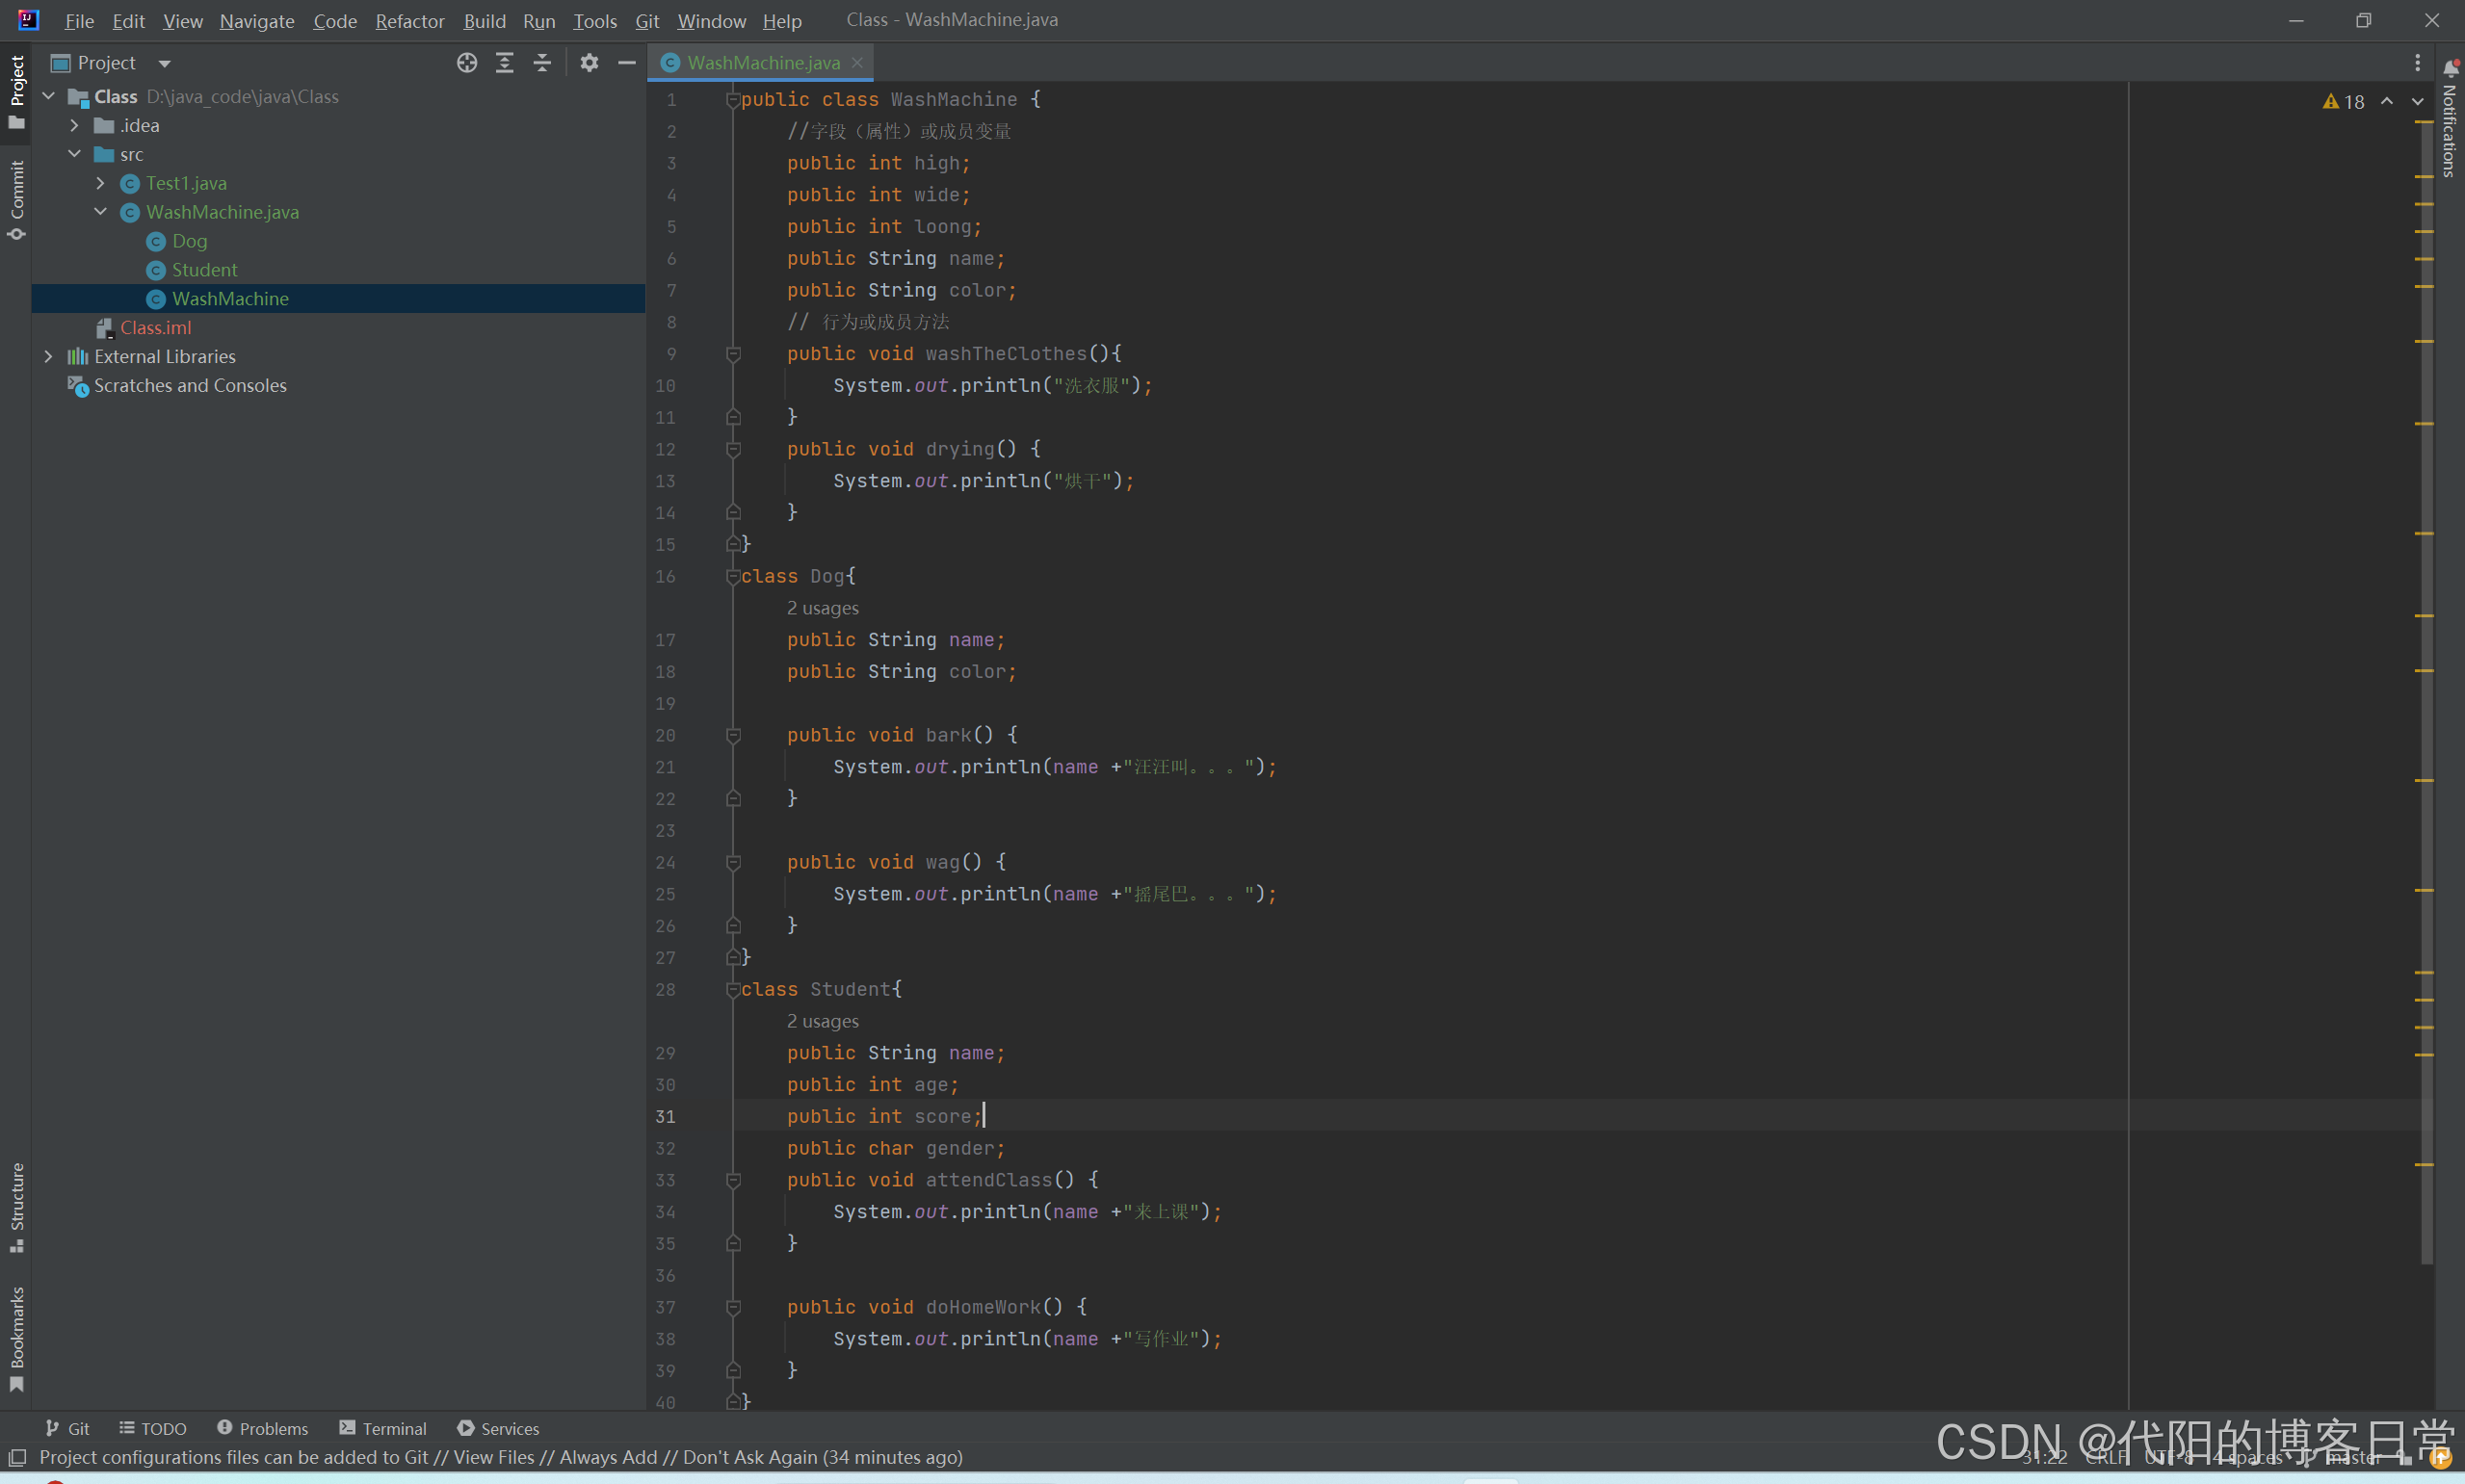Click the editor tabs three-dot menu
2465x1484 pixels.
2417,63
